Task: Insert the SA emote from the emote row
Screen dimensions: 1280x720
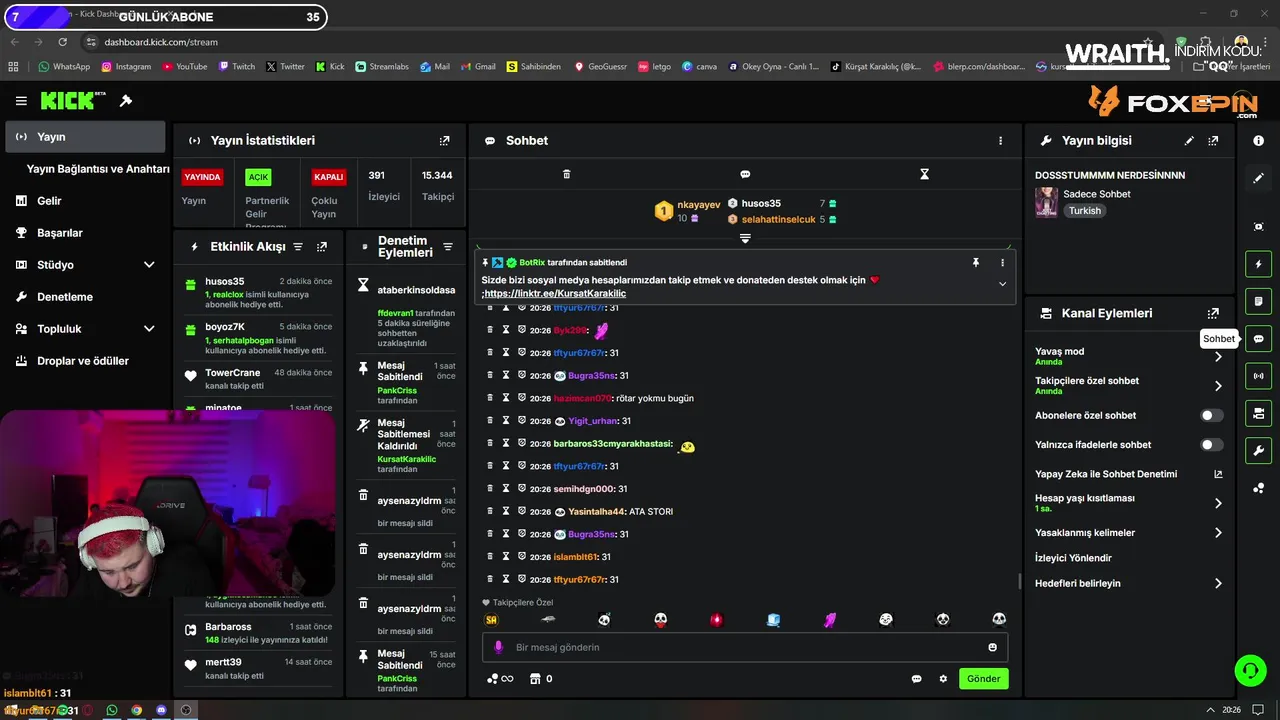Action: tap(491, 620)
